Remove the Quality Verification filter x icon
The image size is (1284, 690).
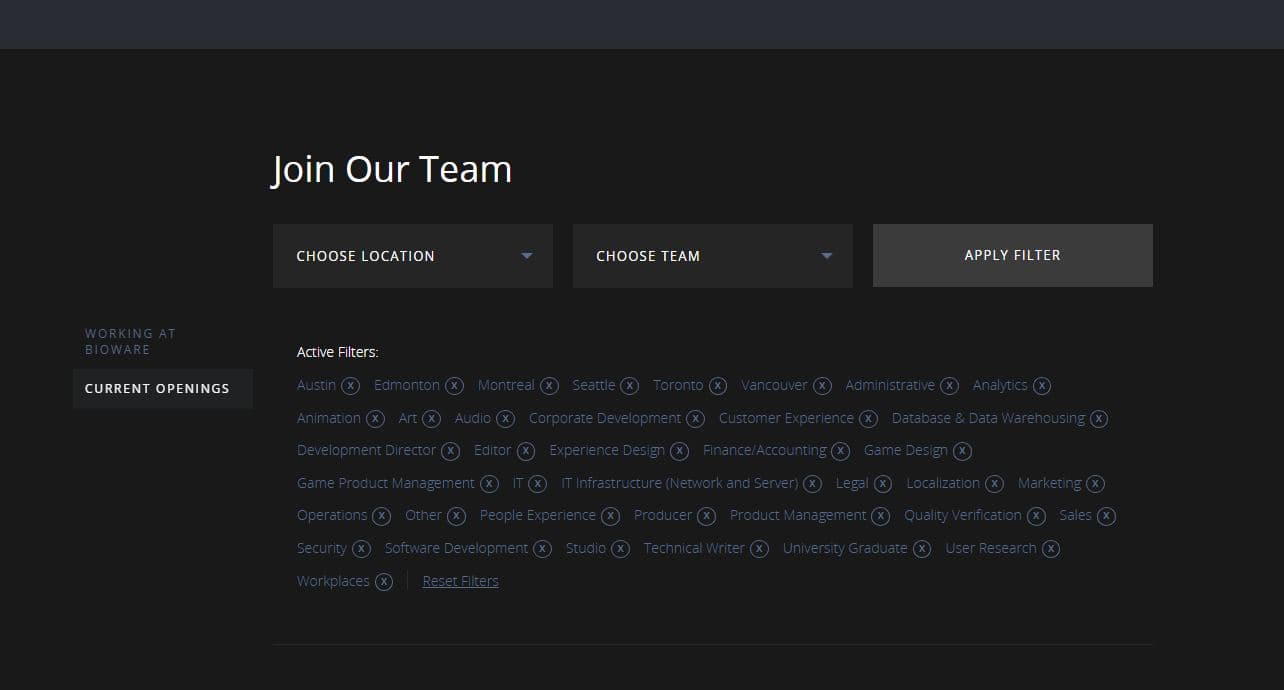point(1036,516)
